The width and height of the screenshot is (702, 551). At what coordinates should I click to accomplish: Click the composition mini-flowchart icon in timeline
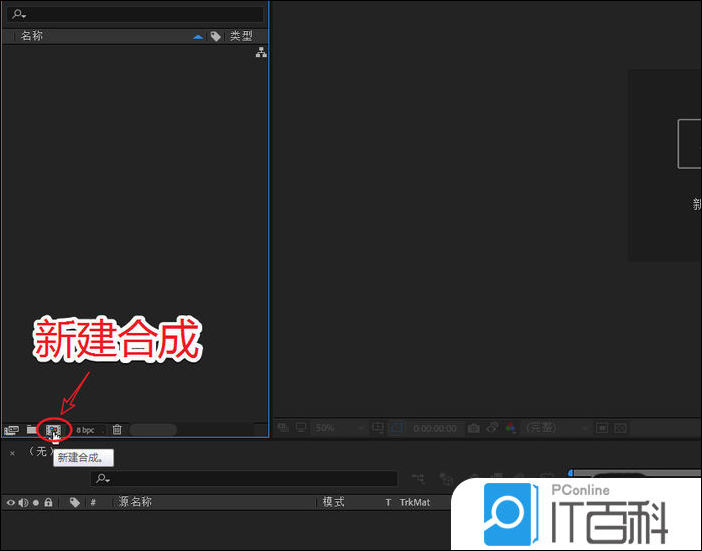418,478
